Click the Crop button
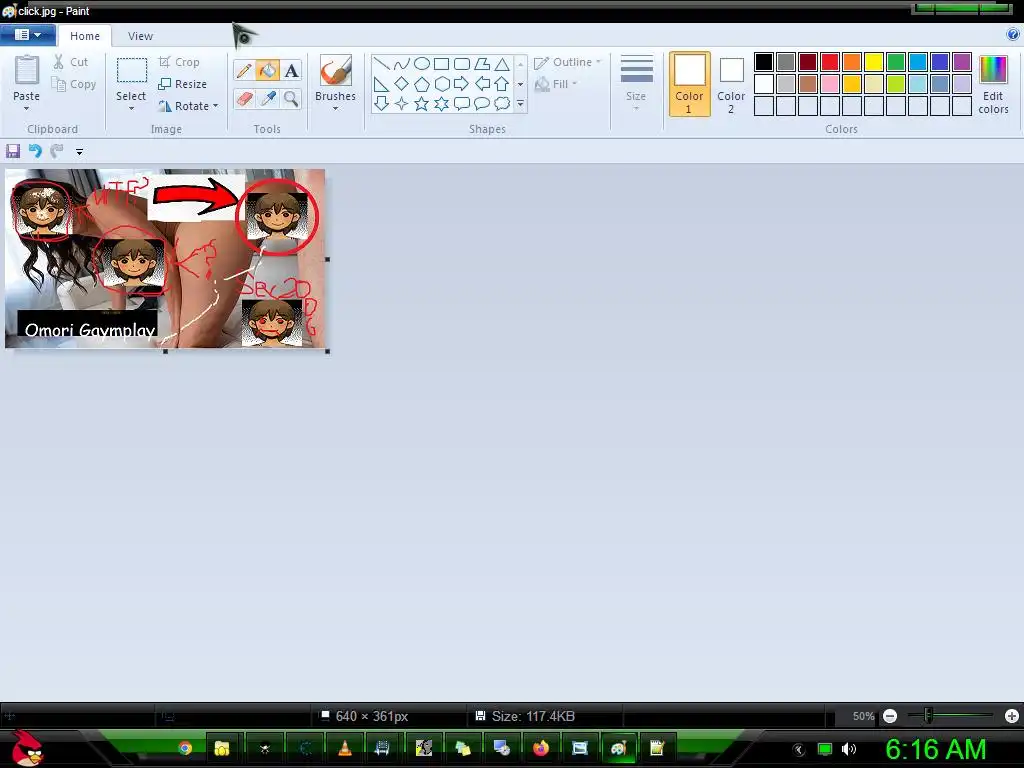The width and height of the screenshot is (1024, 768). tap(179, 62)
